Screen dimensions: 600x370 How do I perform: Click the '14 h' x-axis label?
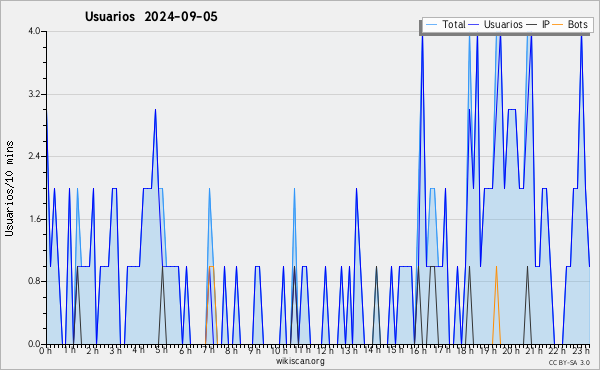point(372,350)
